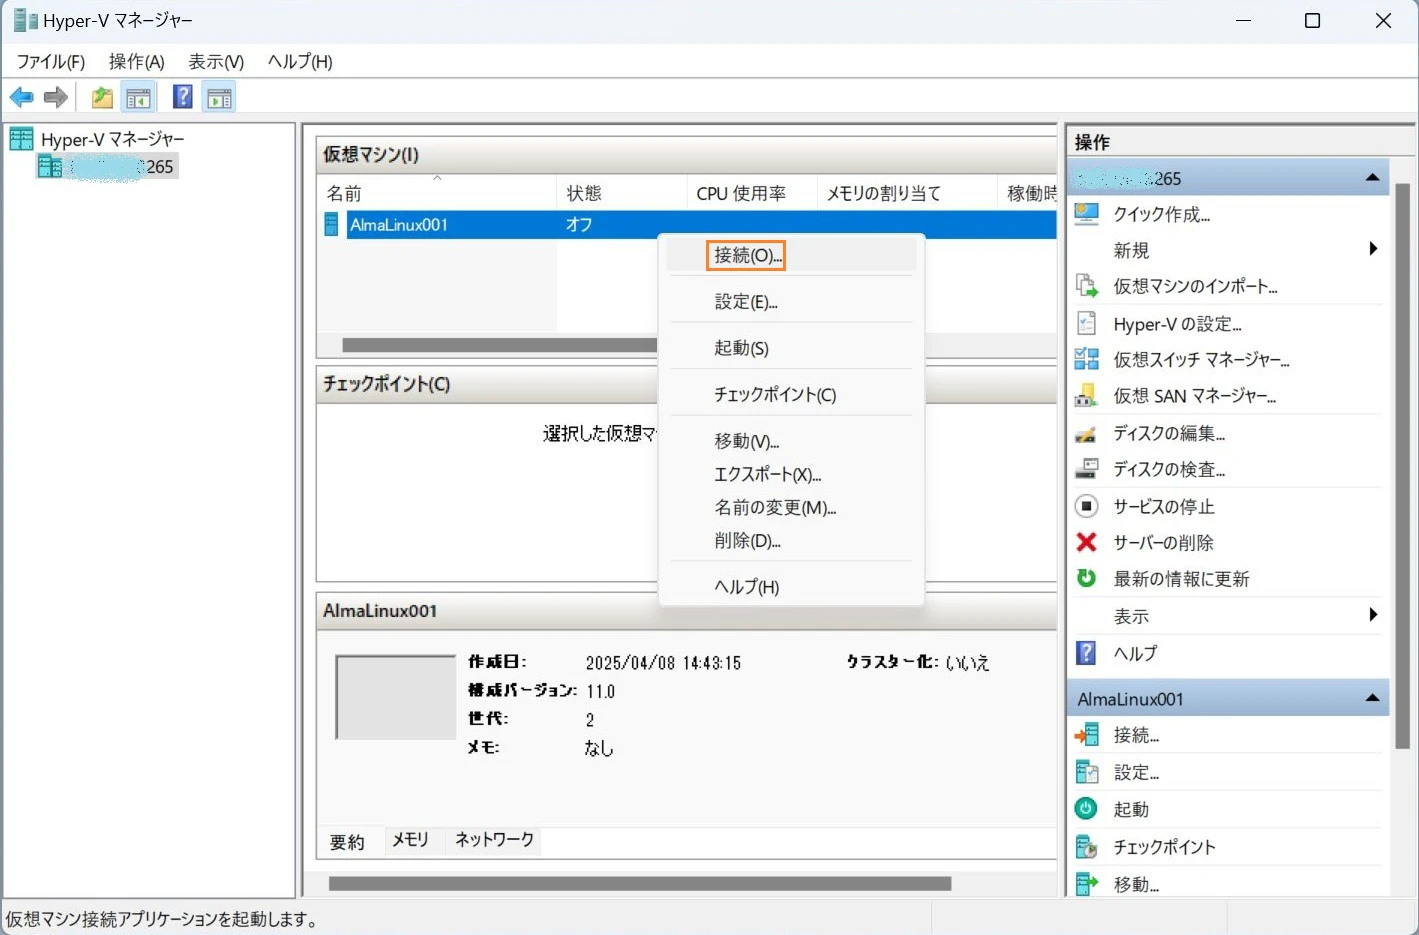Choose 起動(S) in the context menu
Viewport: 1419px width, 935px height.
point(741,348)
